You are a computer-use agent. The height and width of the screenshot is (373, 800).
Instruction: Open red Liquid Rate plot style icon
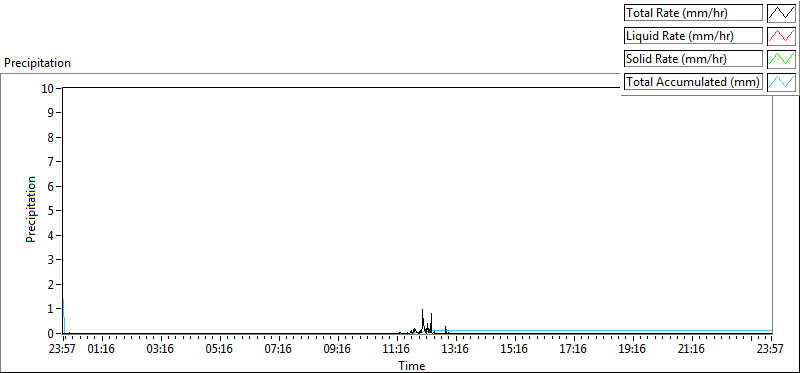click(782, 36)
